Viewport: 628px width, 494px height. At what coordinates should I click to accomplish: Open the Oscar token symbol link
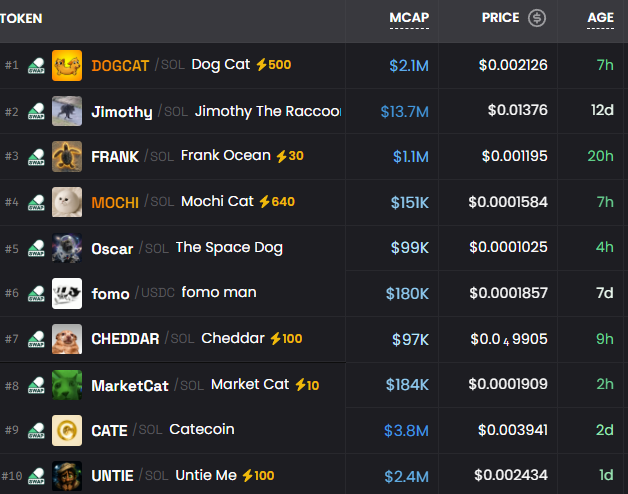(x=112, y=249)
